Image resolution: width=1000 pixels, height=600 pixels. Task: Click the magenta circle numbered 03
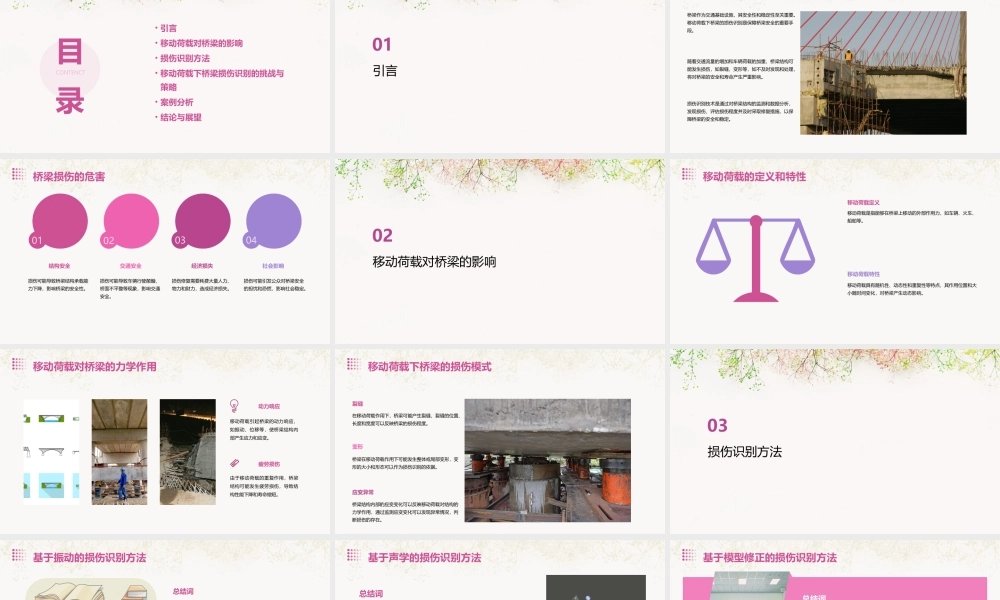tap(202, 221)
